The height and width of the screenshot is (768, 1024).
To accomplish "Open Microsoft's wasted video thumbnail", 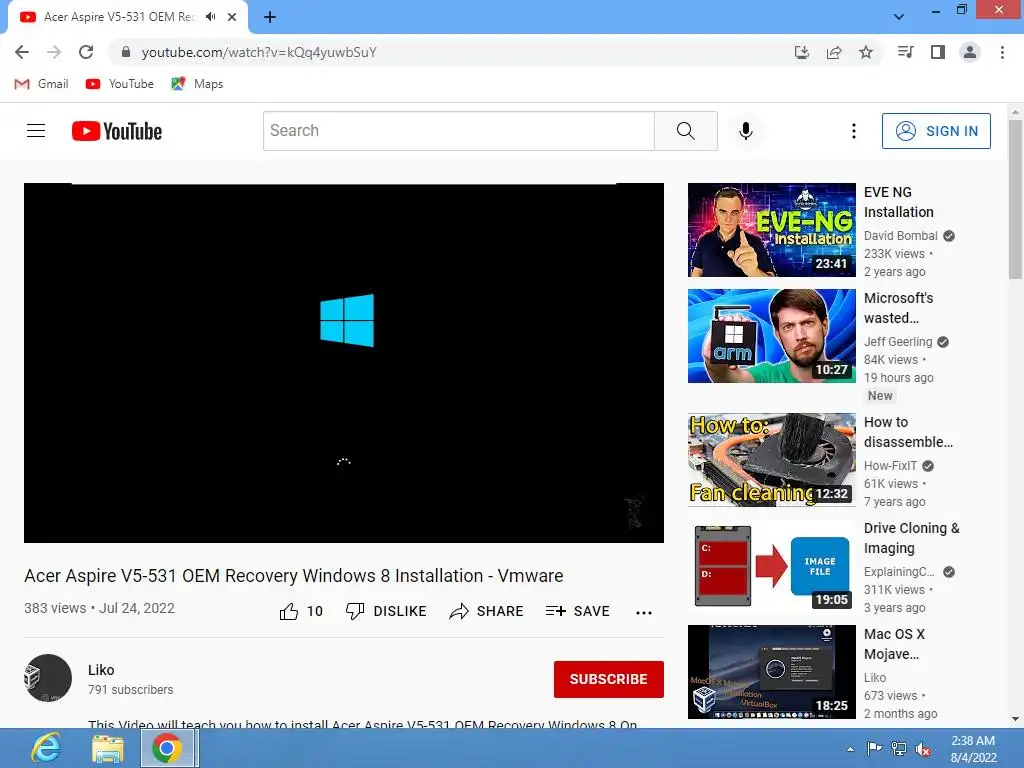I will pos(771,336).
